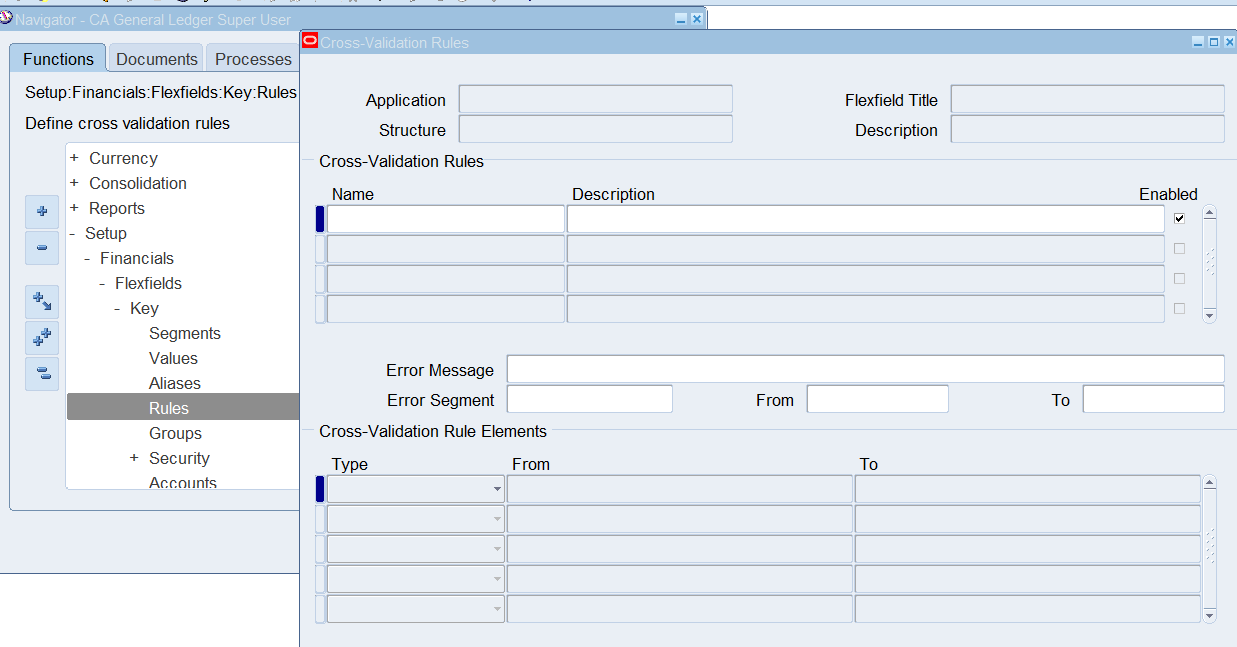The width and height of the screenshot is (1237, 647).
Task: Click the Description field of the third rule row
Action: point(866,279)
